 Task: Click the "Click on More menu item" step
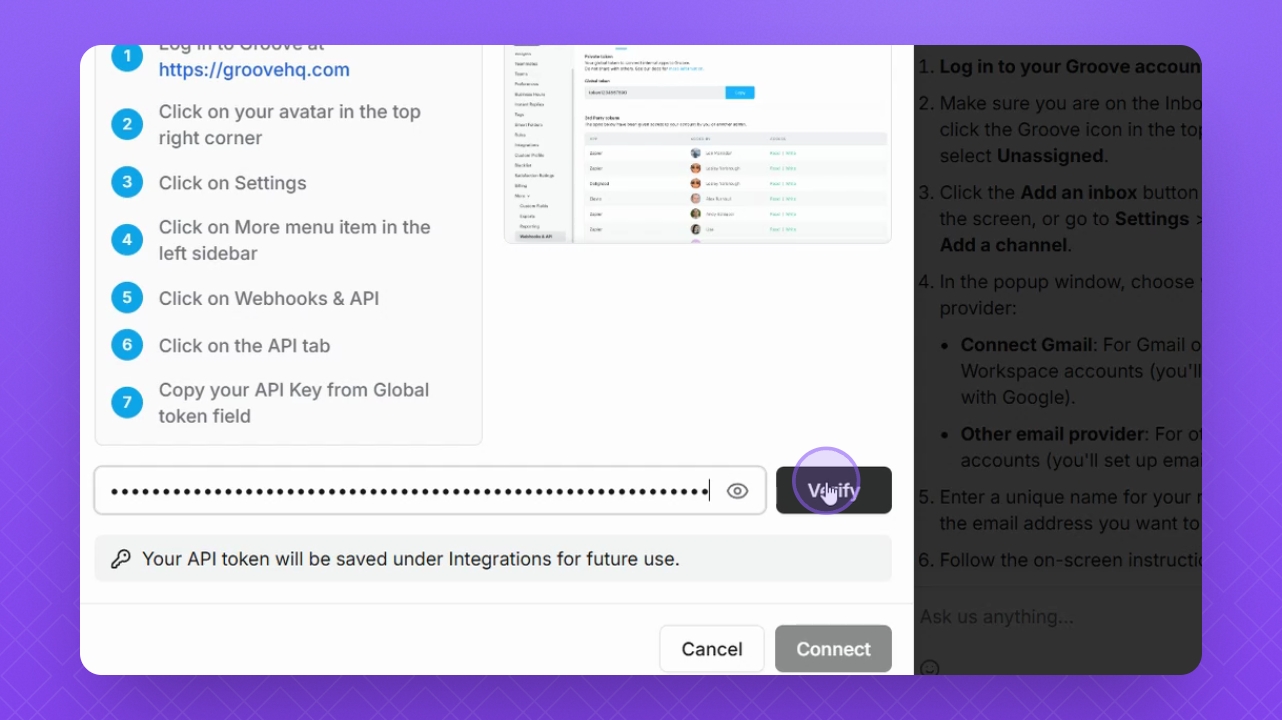(x=295, y=240)
